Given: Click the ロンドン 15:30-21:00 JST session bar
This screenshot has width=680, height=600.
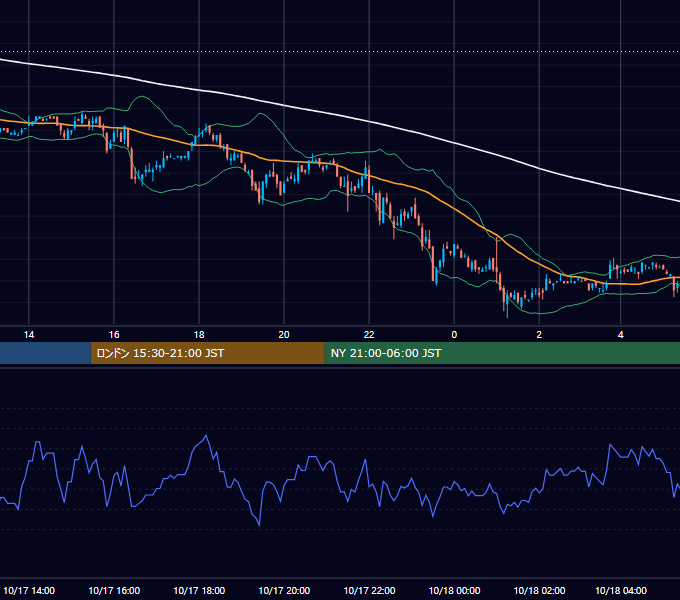Looking at the screenshot, I should (x=207, y=353).
